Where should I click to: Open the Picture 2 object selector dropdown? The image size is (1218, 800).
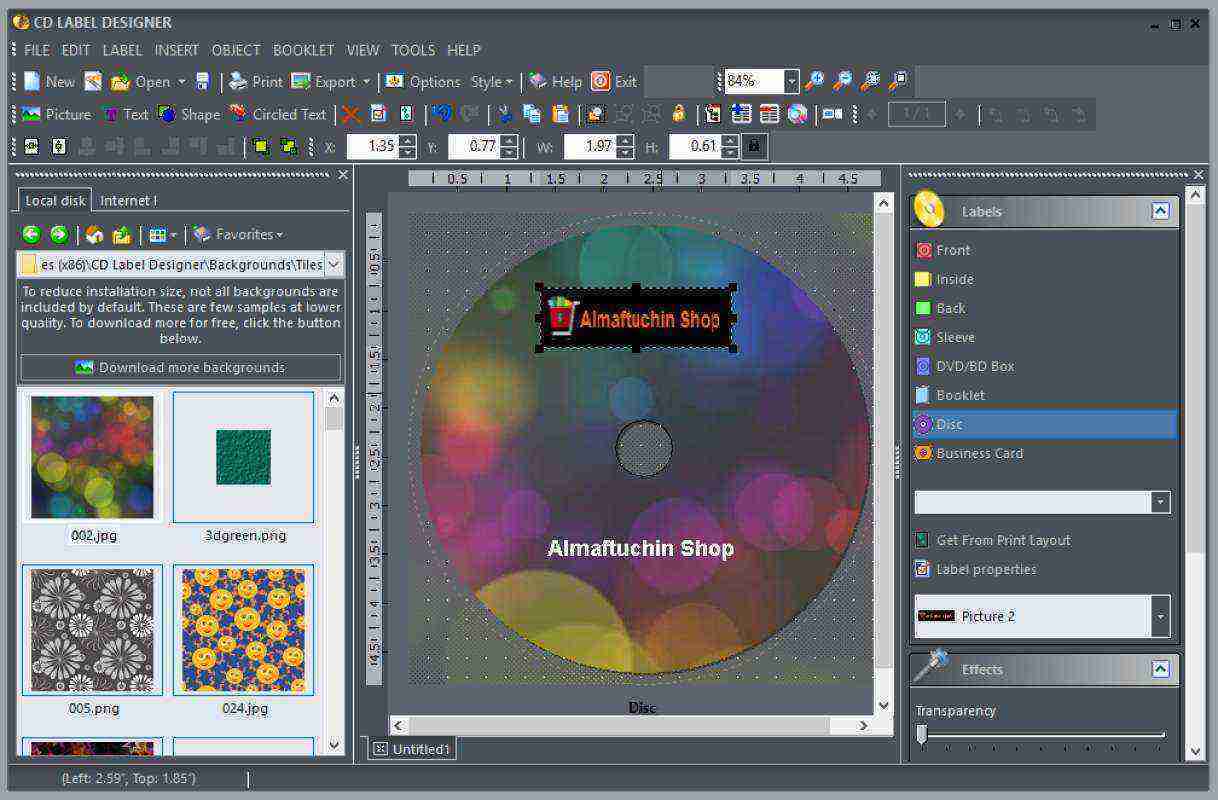click(1160, 616)
